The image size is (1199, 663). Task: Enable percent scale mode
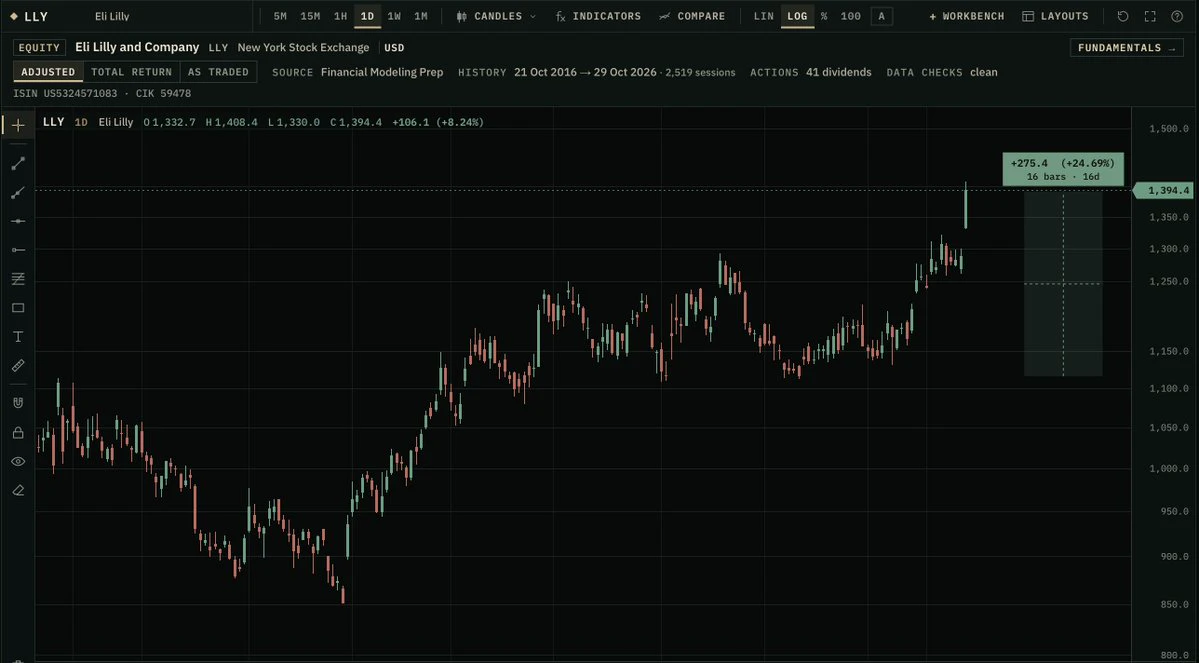[824, 16]
